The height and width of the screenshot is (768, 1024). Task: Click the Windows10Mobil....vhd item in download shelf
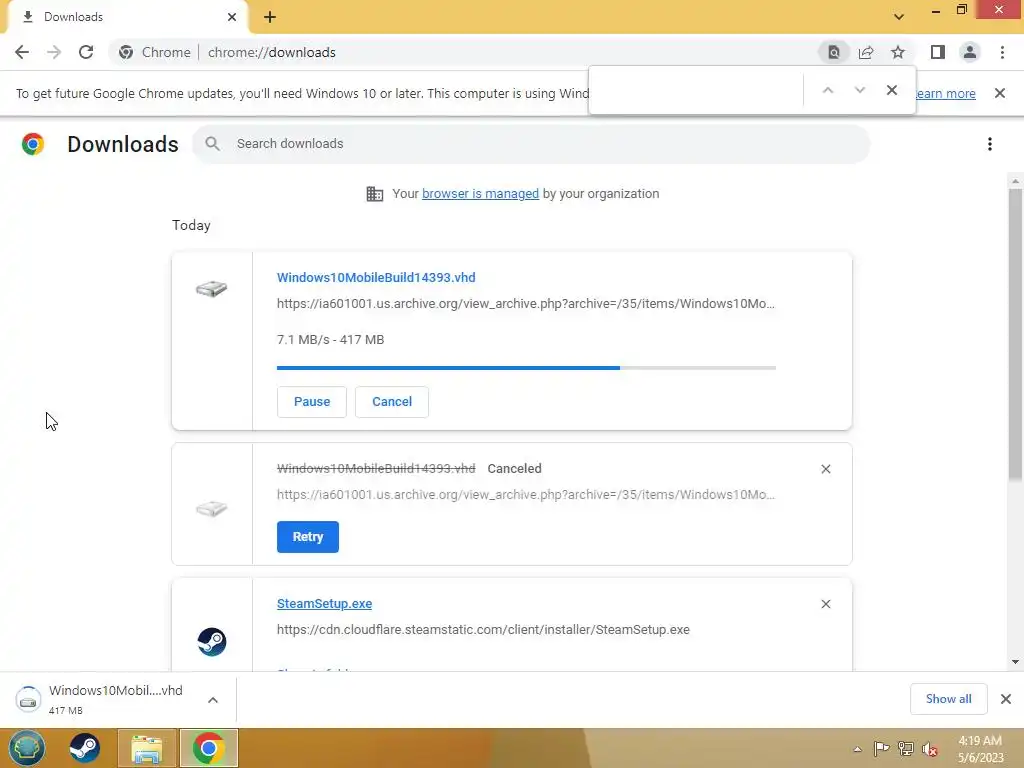click(99, 699)
